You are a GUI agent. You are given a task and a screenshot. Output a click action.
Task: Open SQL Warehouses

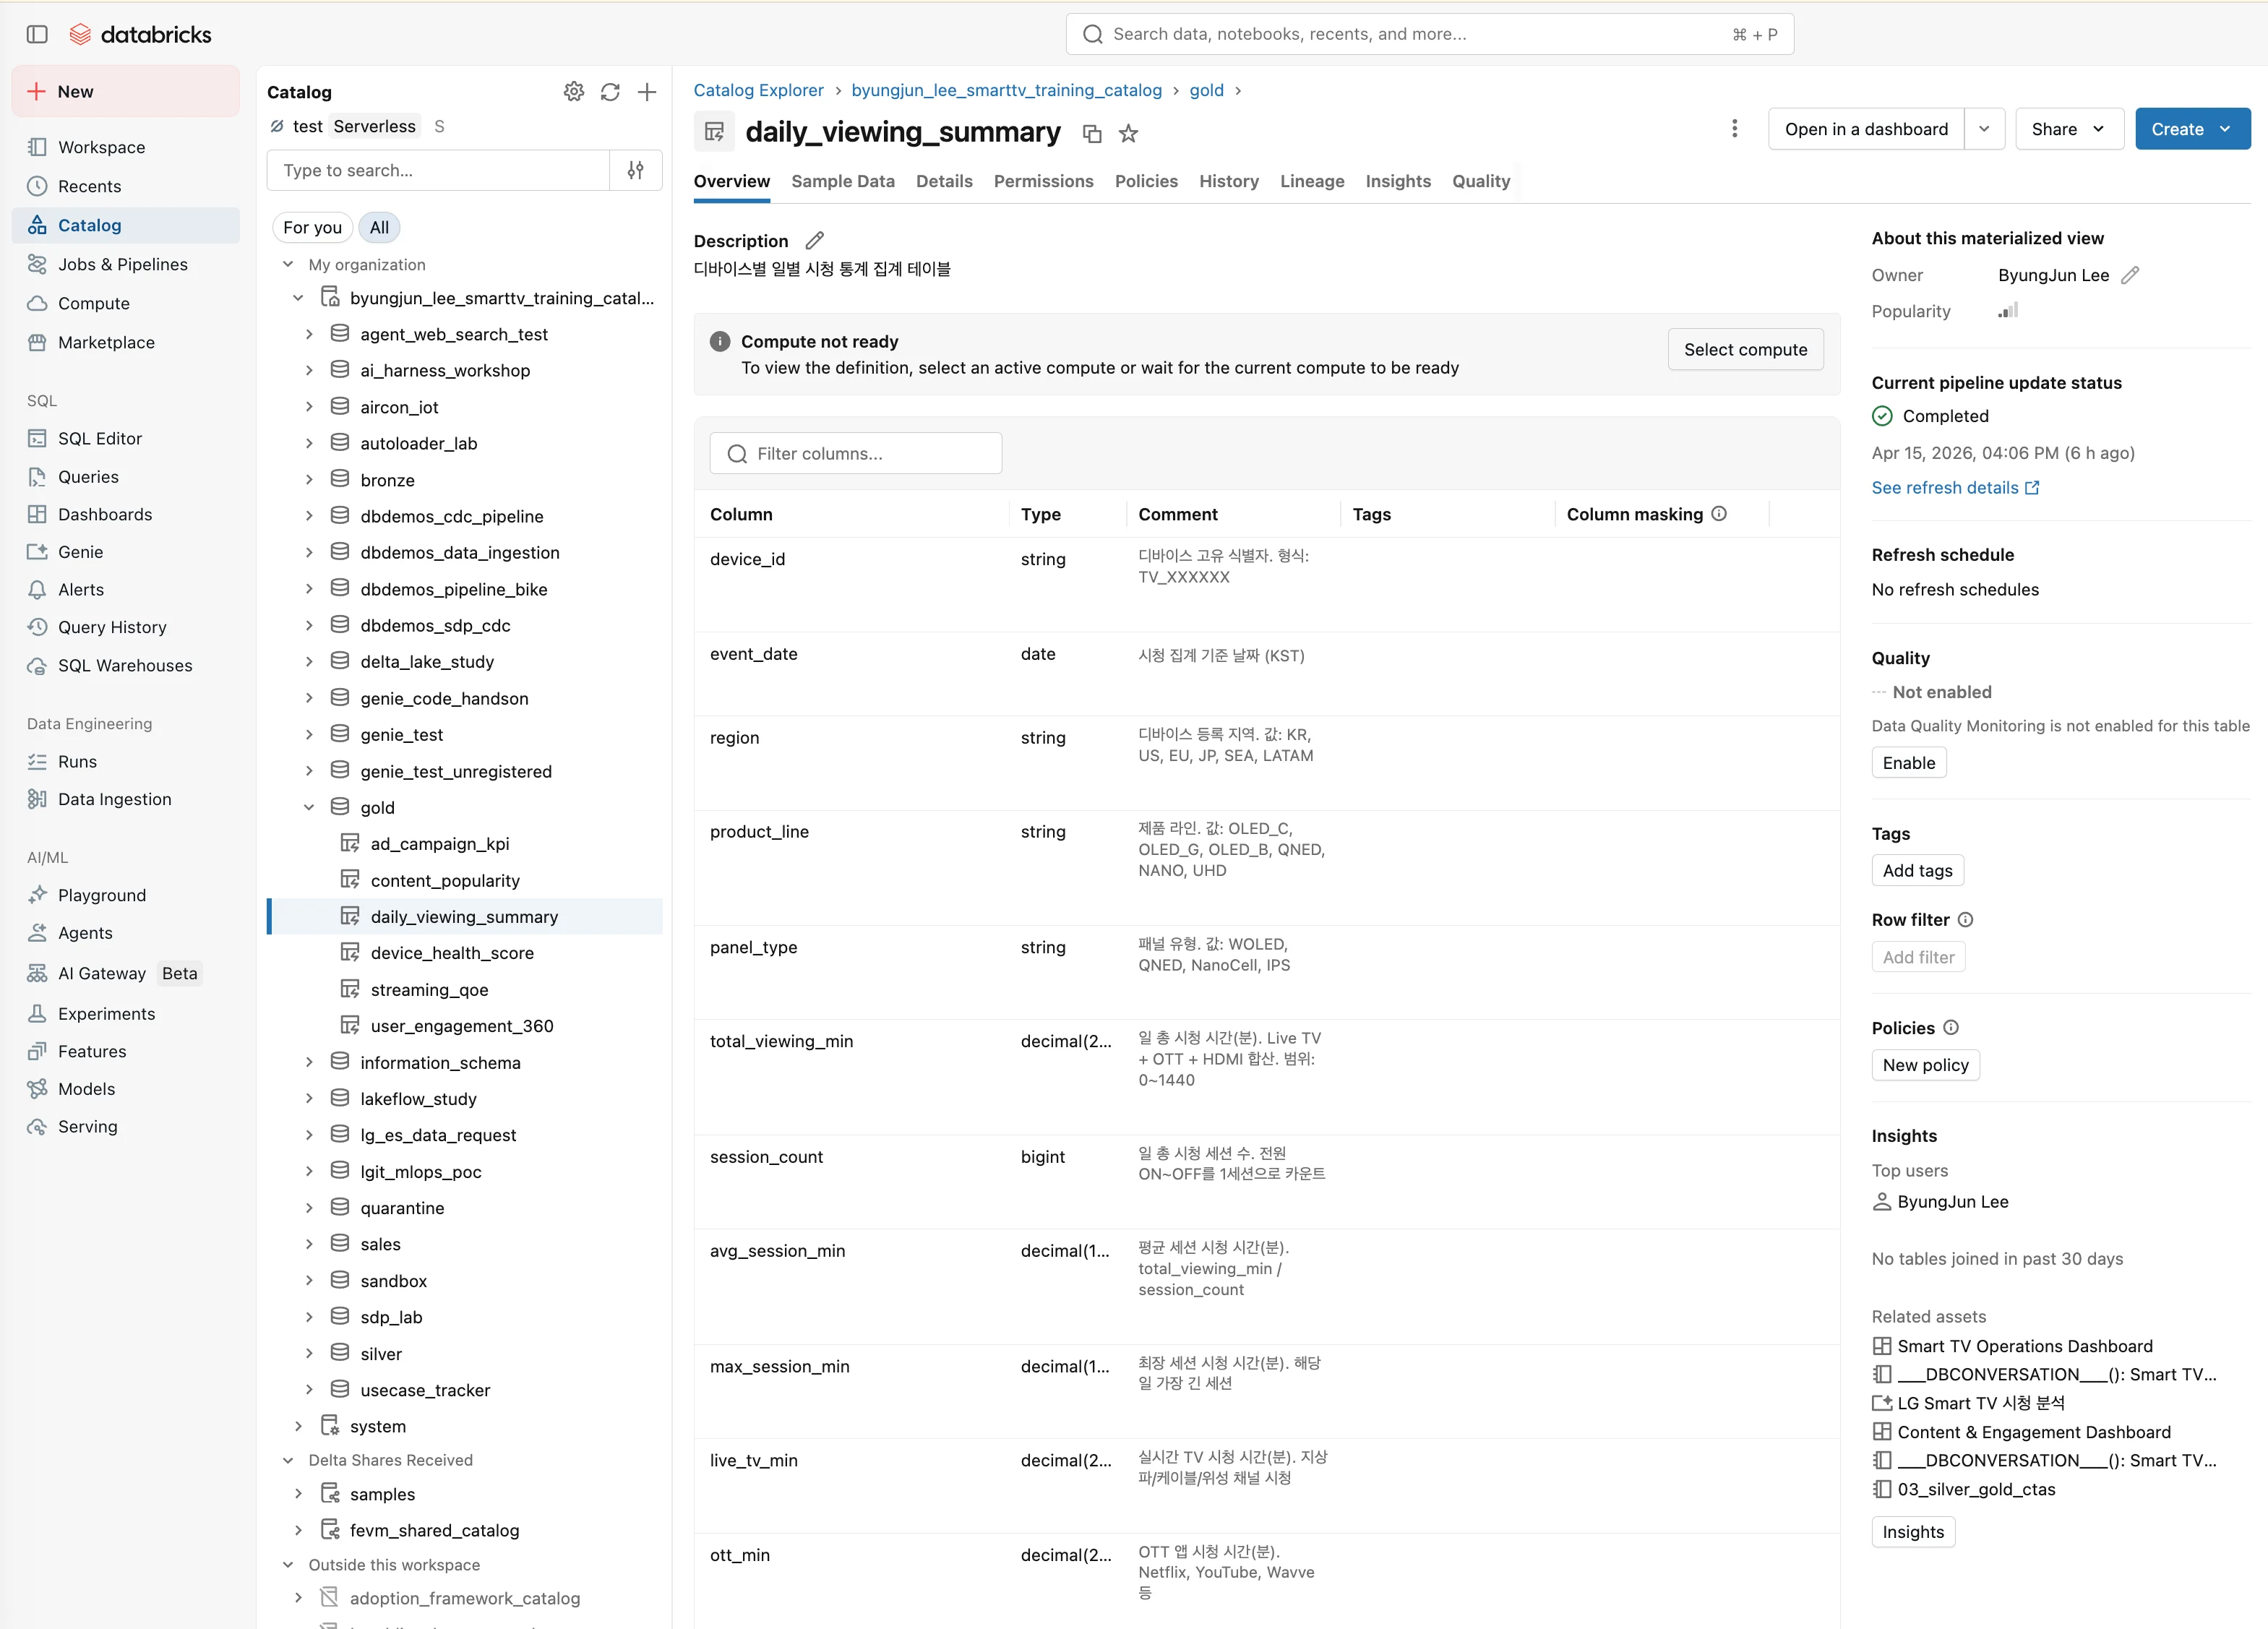[x=126, y=665]
